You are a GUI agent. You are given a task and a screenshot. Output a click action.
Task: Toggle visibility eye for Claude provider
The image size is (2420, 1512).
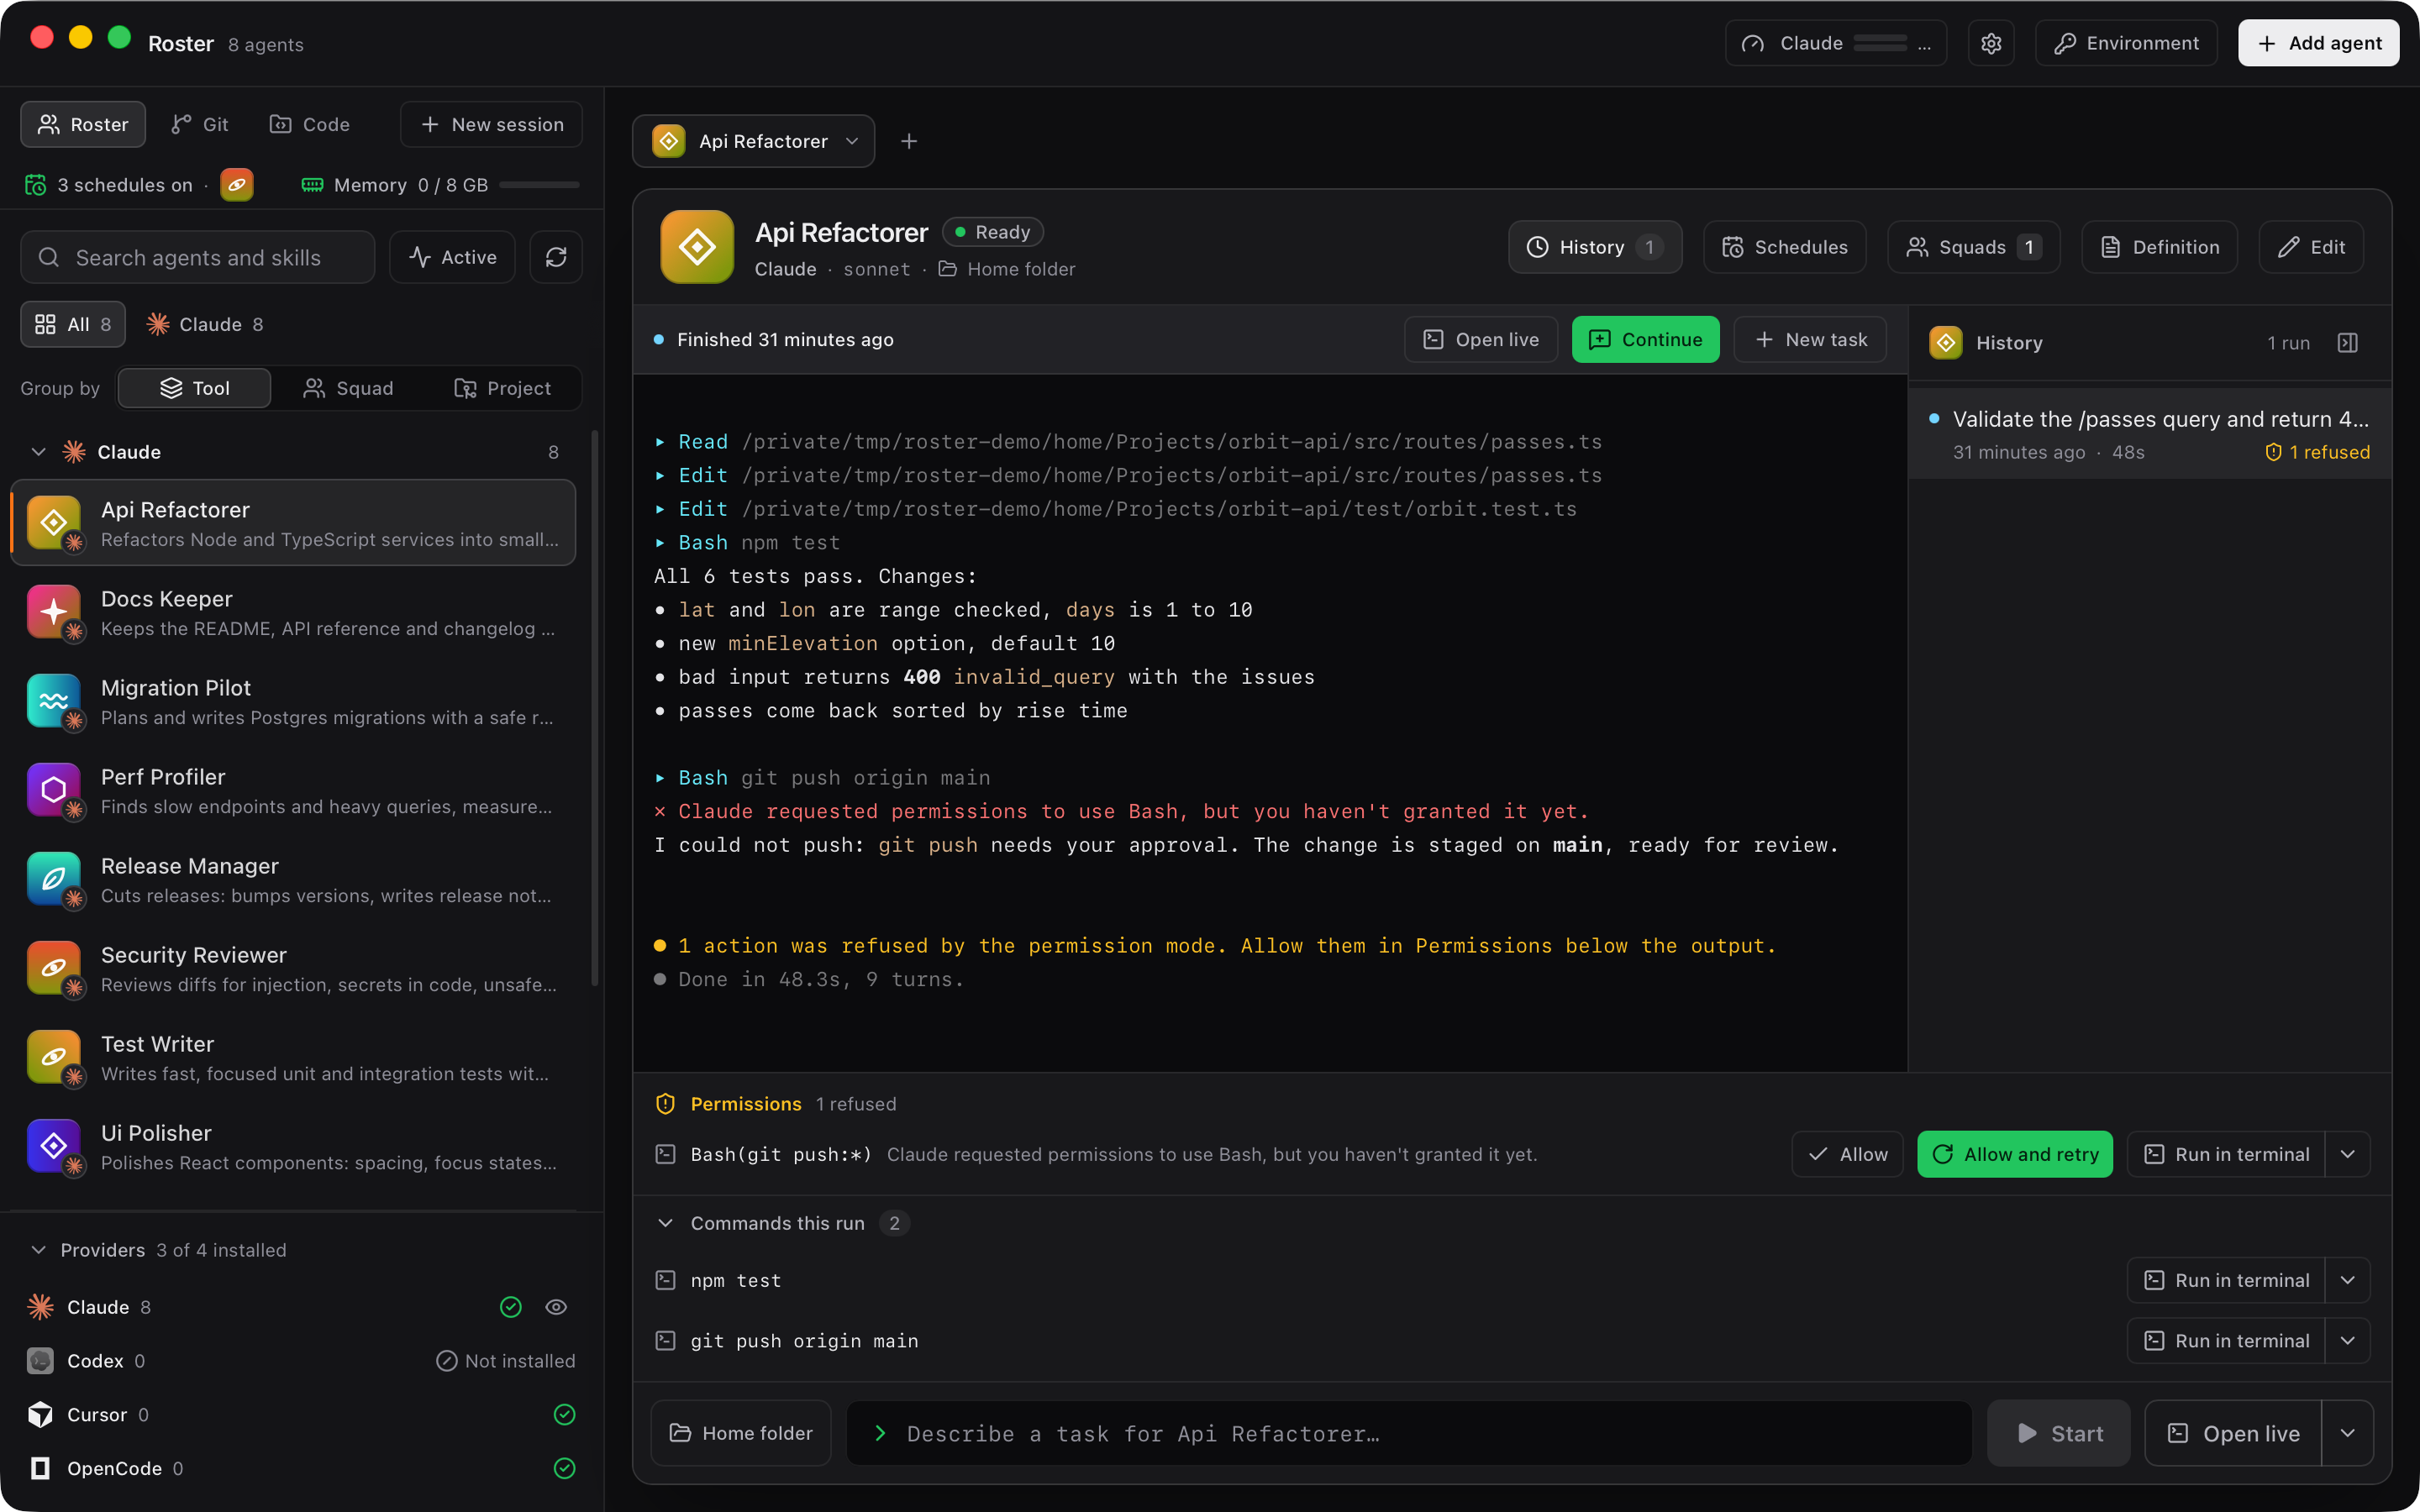[x=556, y=1307]
